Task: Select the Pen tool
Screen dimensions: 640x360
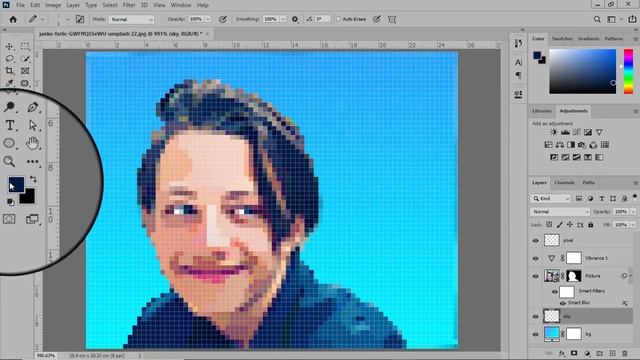Action: pyautogui.click(x=32, y=107)
